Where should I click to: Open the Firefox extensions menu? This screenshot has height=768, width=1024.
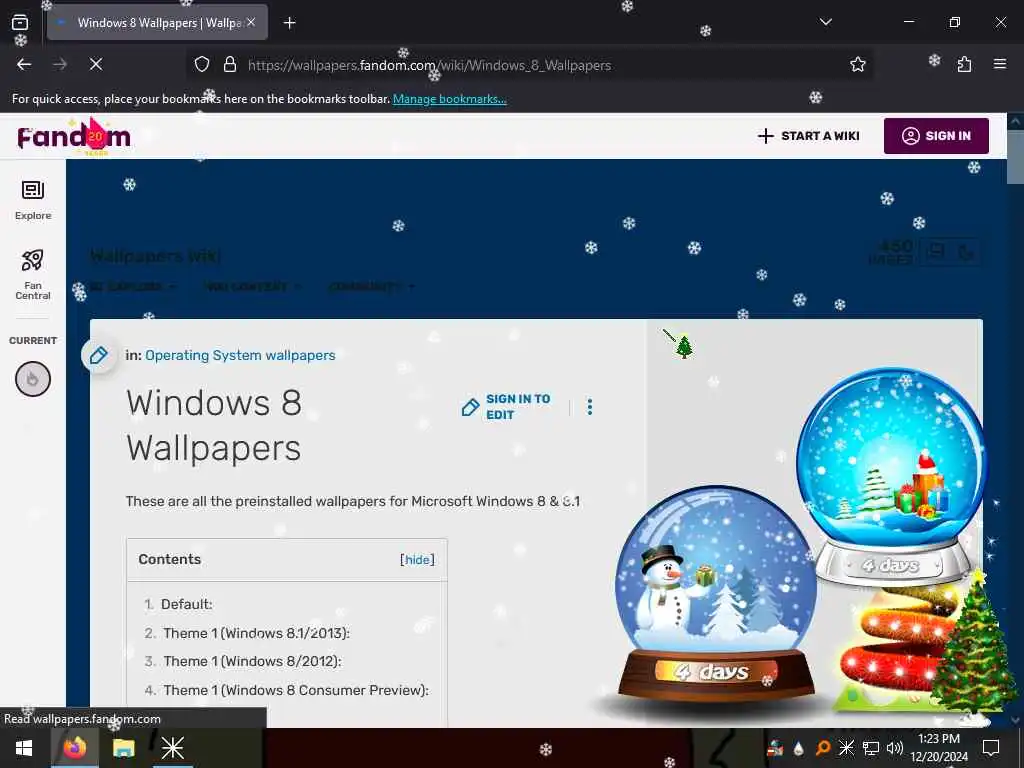[964, 64]
